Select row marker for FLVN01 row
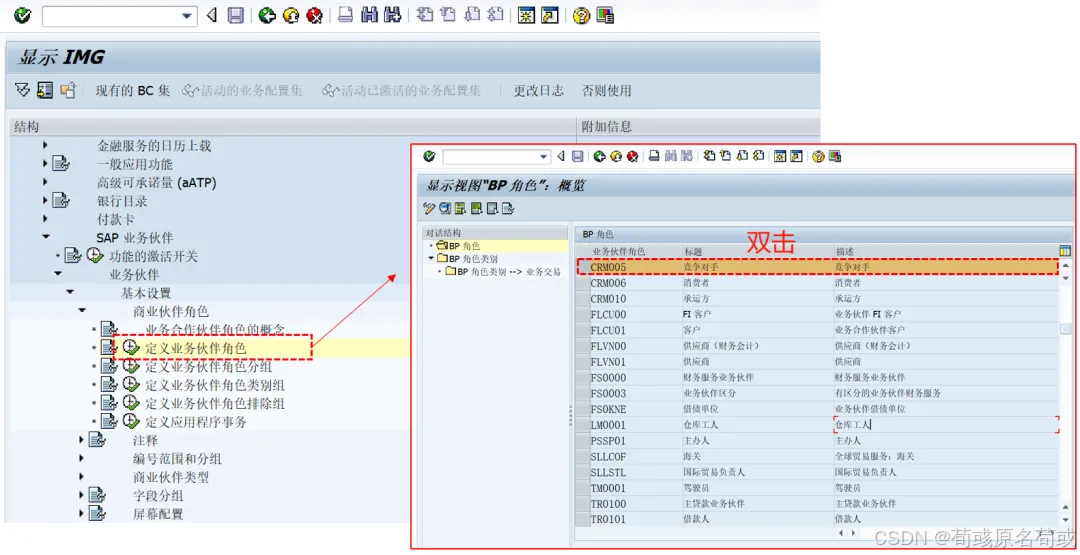 click(x=583, y=362)
